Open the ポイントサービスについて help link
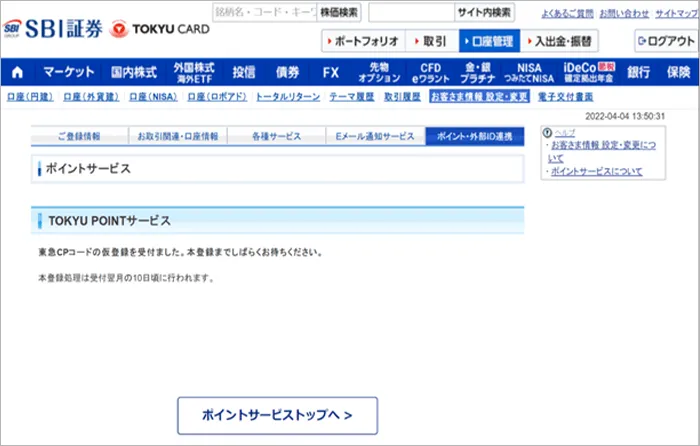Image resolution: width=700 pixels, height=446 pixels. coord(596,172)
